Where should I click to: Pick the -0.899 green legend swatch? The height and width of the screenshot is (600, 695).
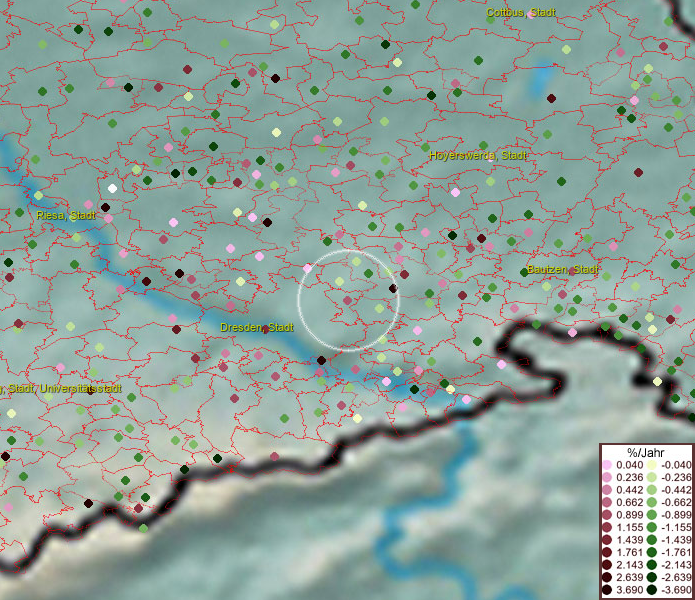tap(652, 515)
